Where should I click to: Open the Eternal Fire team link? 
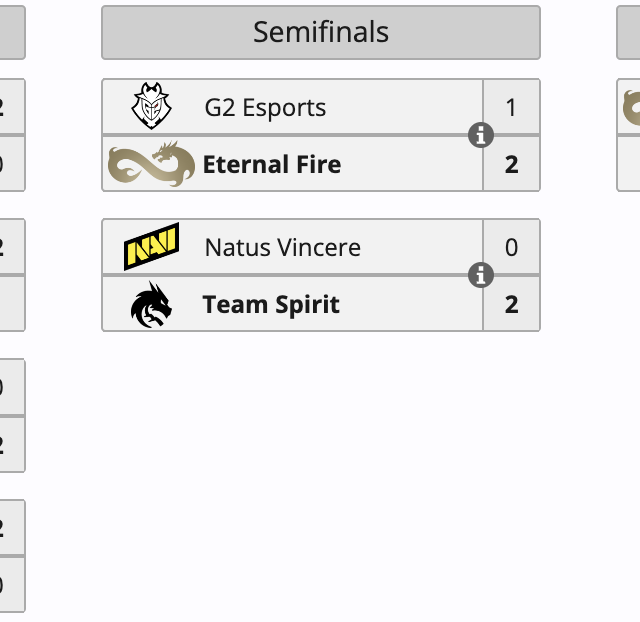tap(272, 164)
